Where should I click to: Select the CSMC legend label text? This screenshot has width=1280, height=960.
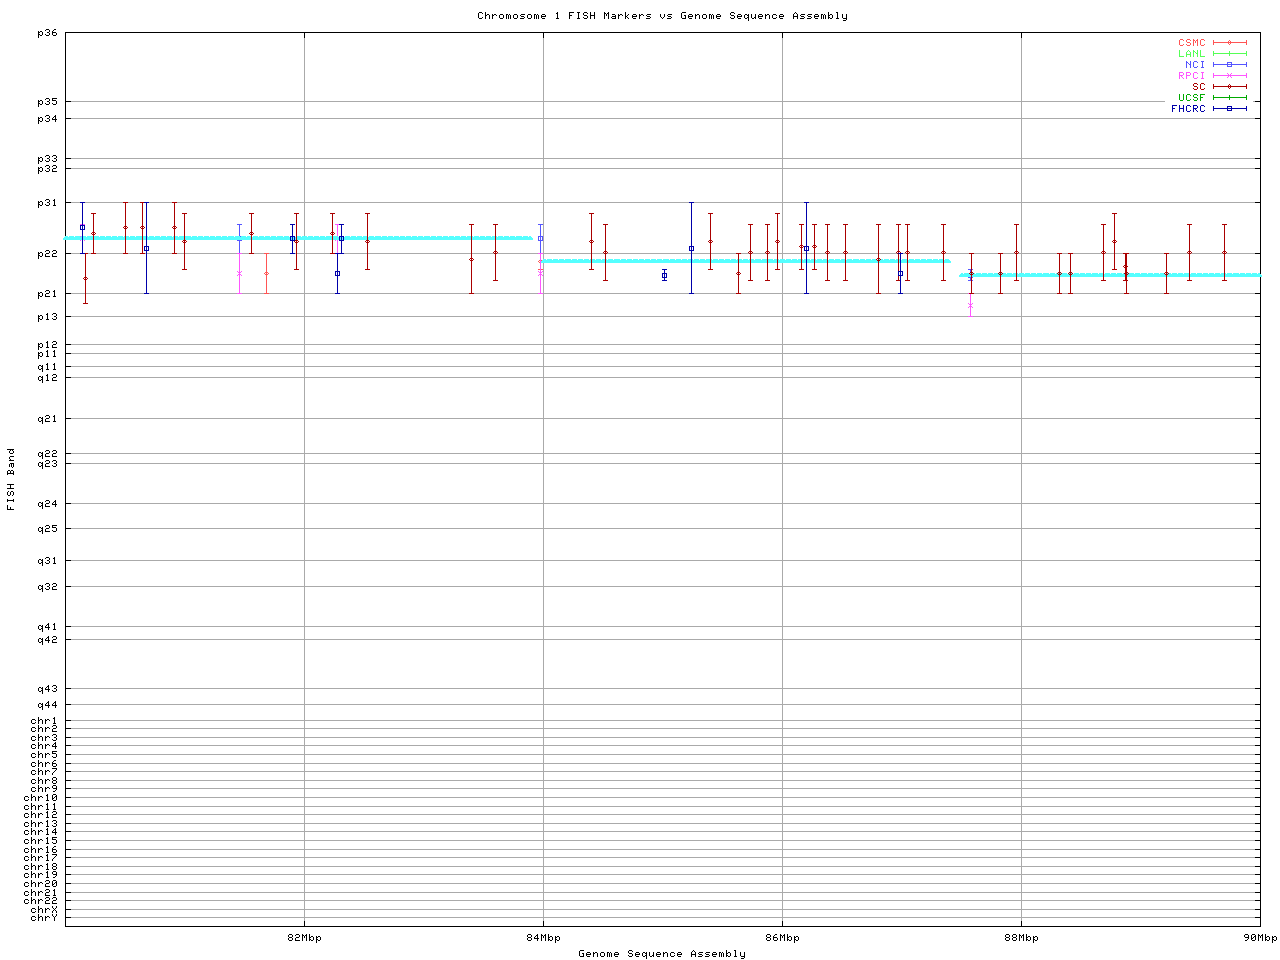coord(1191,43)
